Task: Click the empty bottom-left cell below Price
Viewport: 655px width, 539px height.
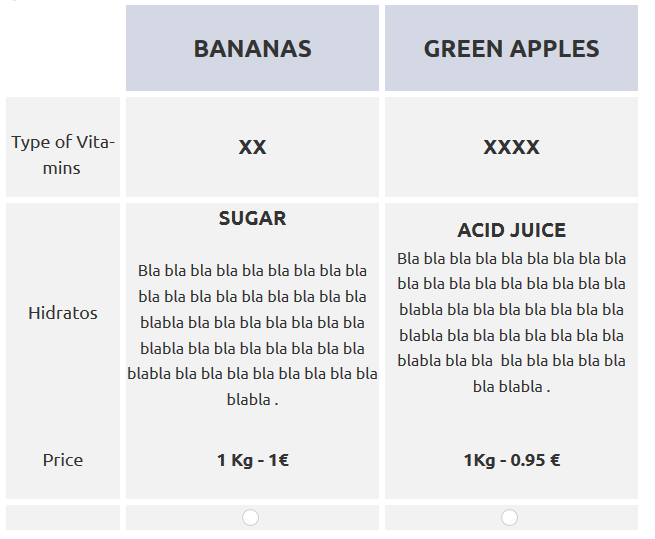Action: point(63,517)
